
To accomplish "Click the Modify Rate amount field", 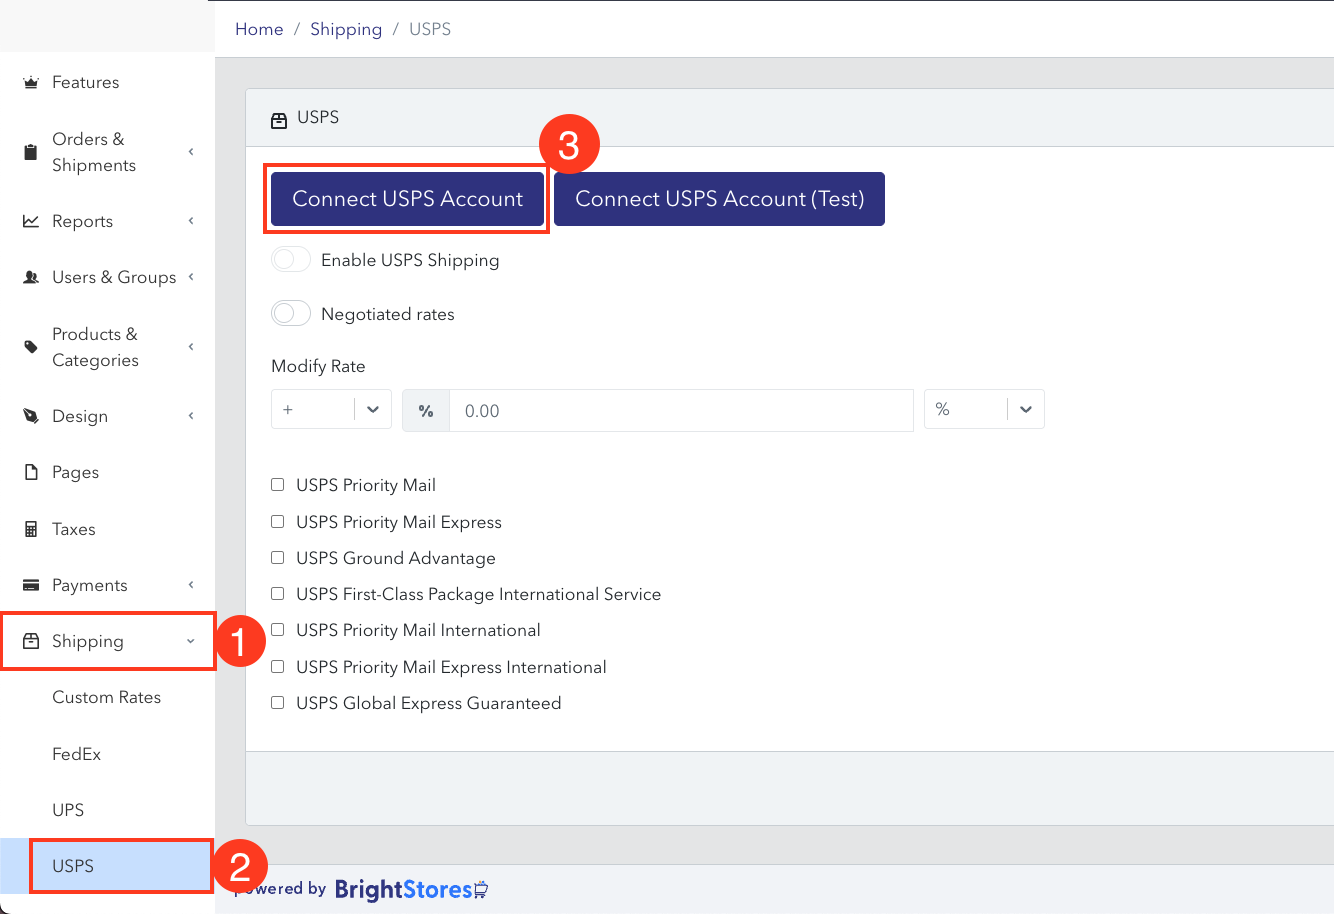I will point(681,411).
